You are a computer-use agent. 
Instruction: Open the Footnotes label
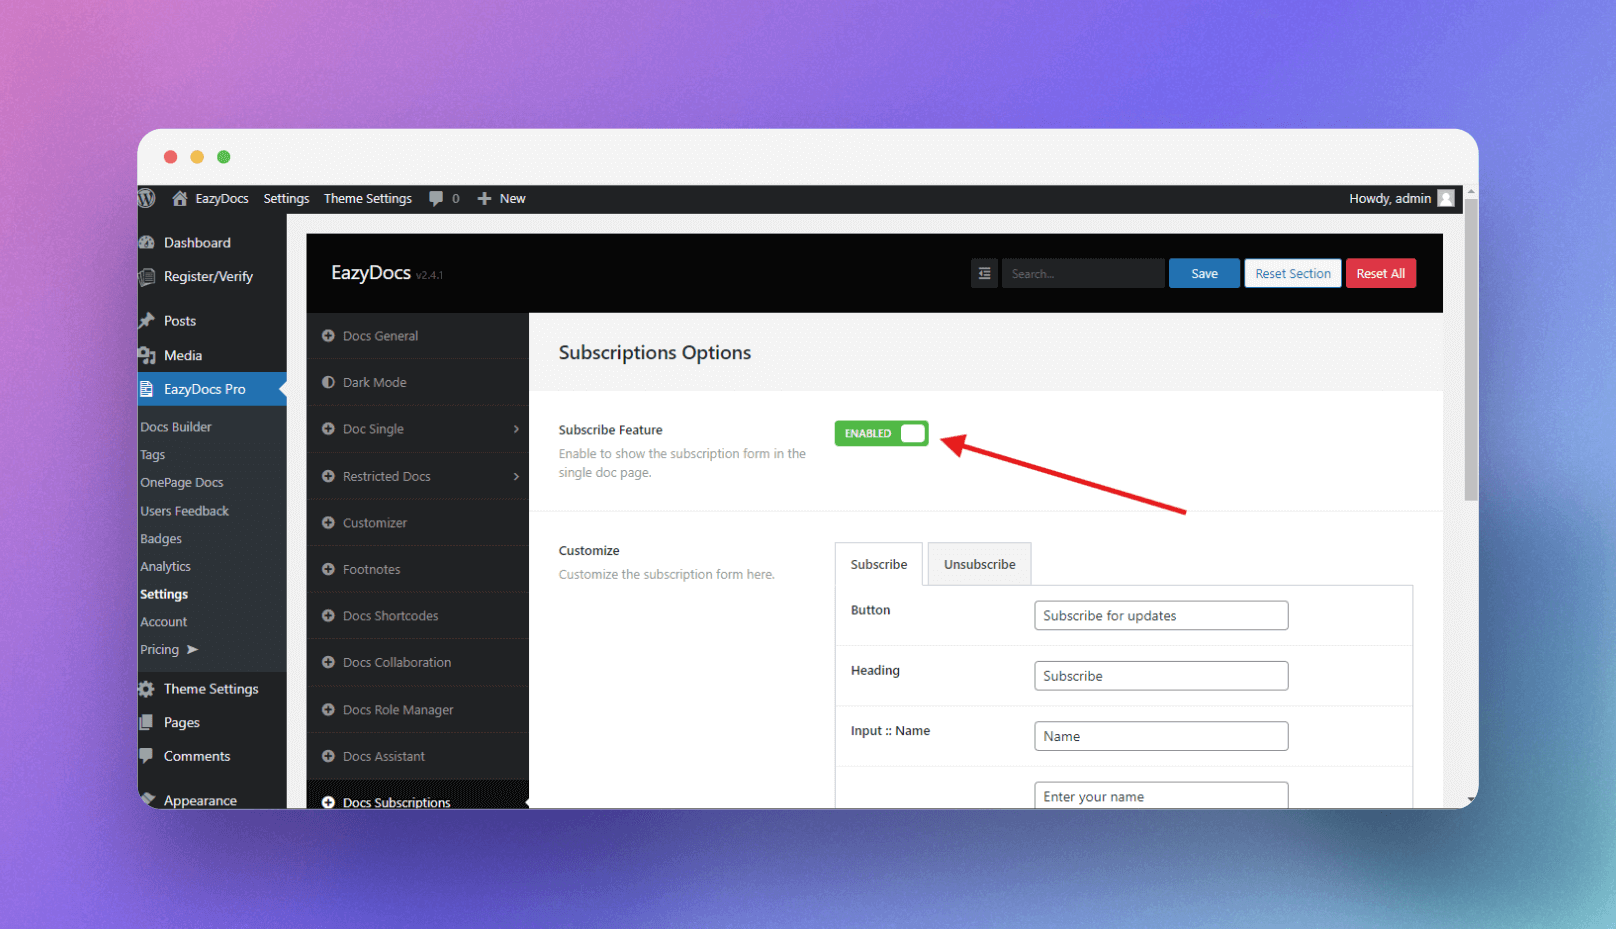(x=371, y=569)
